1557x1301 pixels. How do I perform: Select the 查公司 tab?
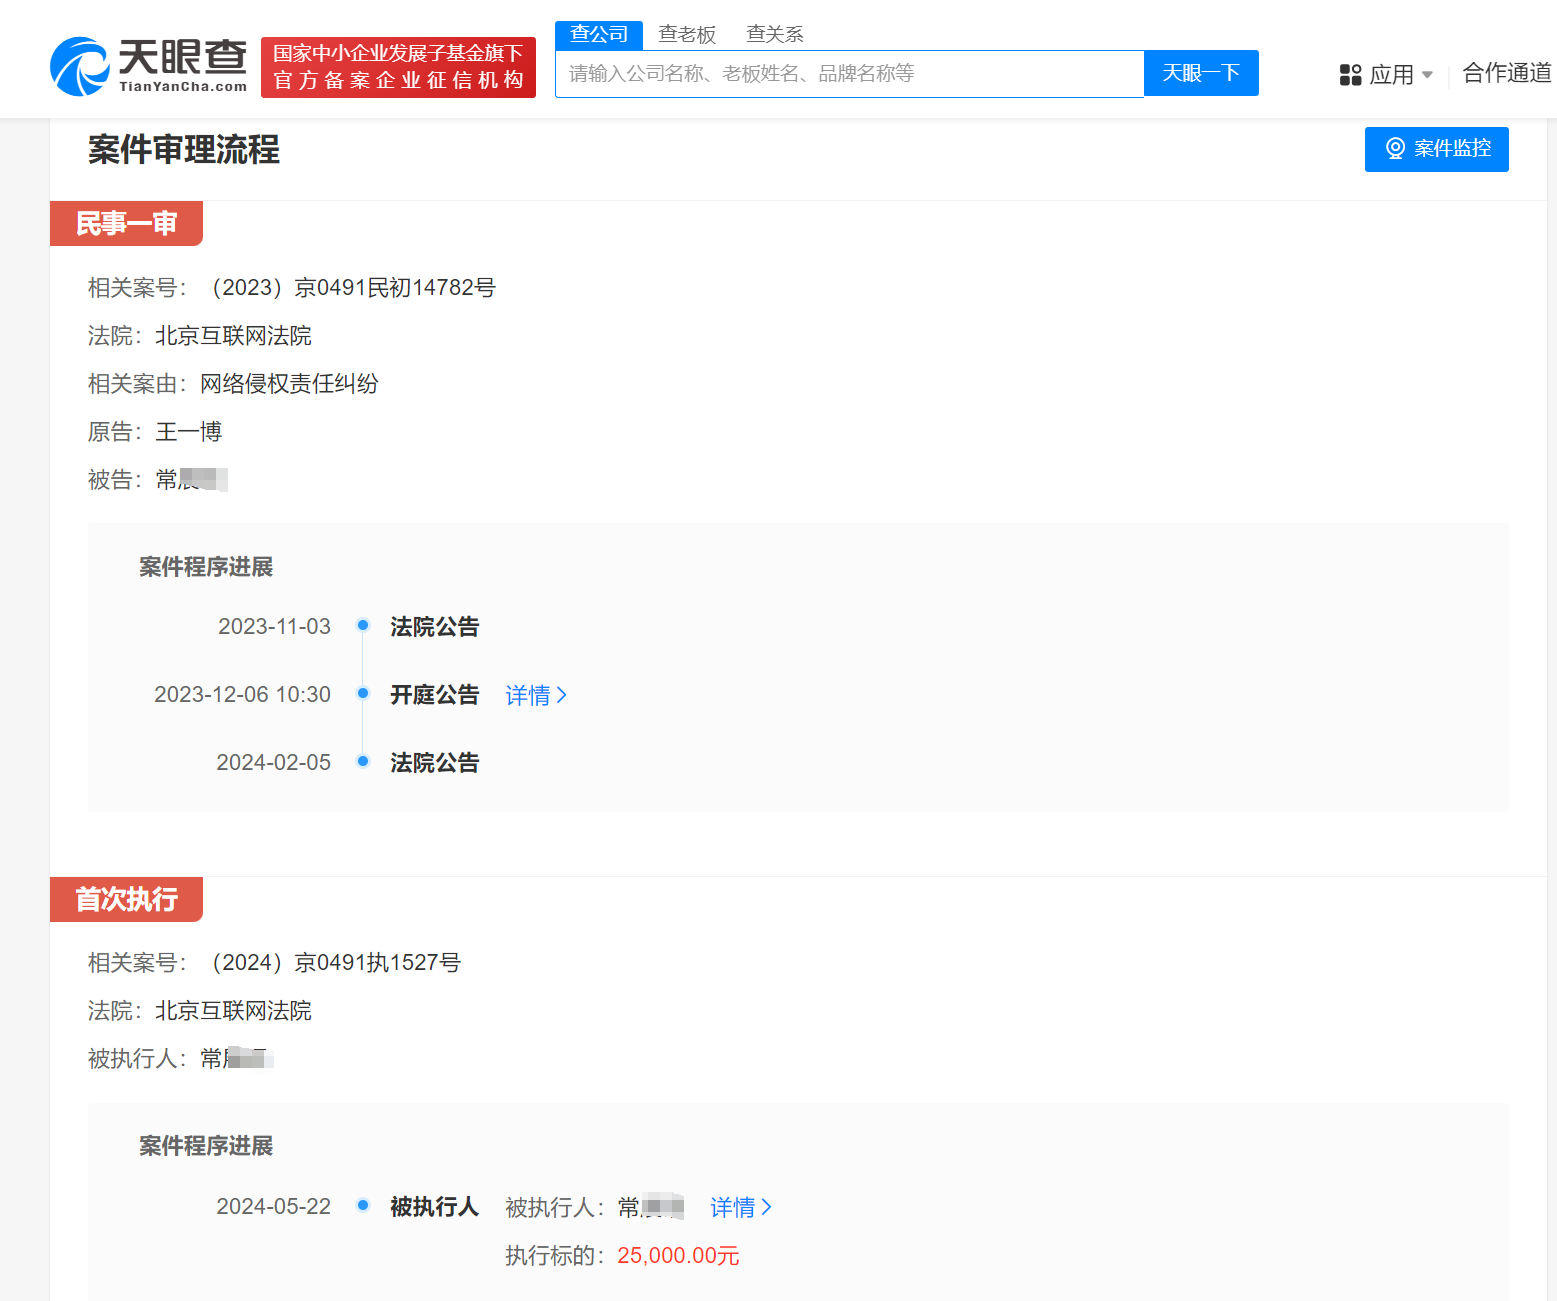click(598, 33)
